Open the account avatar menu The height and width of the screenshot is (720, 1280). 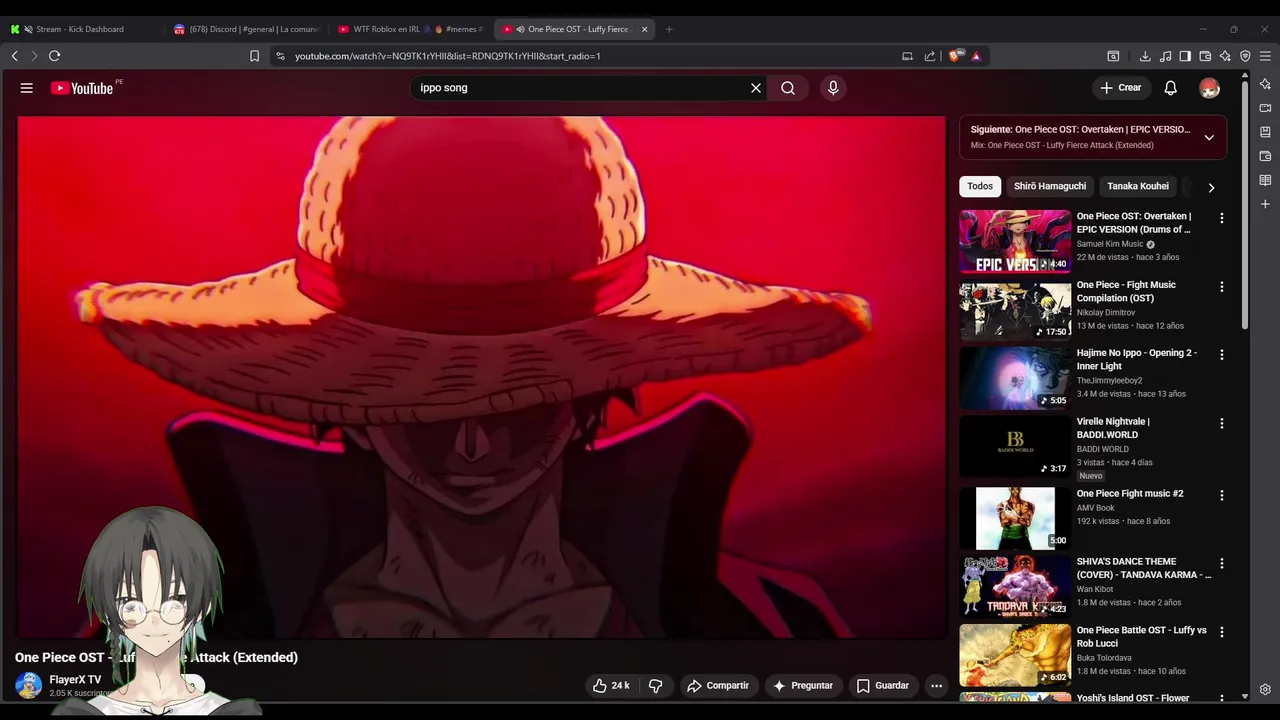tap(1209, 88)
